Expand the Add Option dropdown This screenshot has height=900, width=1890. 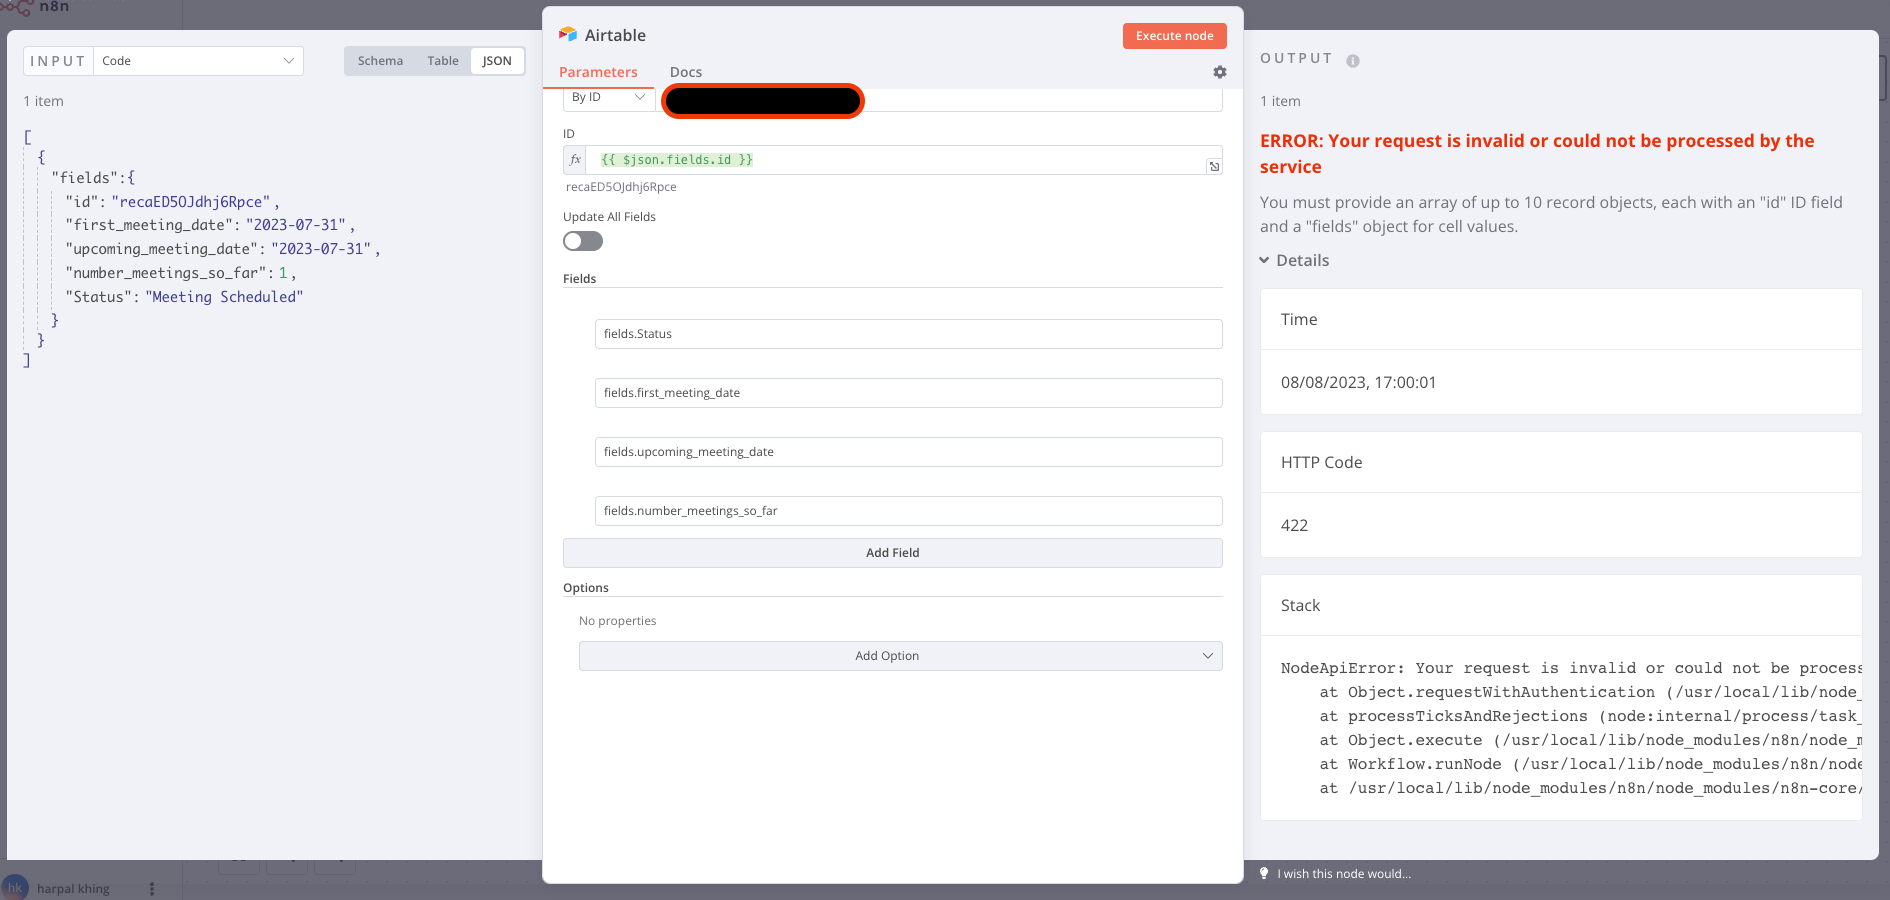901,656
